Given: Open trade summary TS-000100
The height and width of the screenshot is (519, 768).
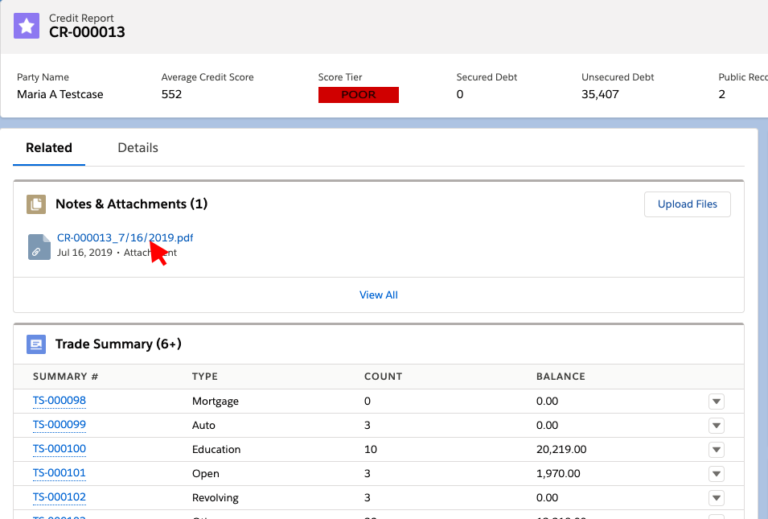Looking at the screenshot, I should [59, 448].
